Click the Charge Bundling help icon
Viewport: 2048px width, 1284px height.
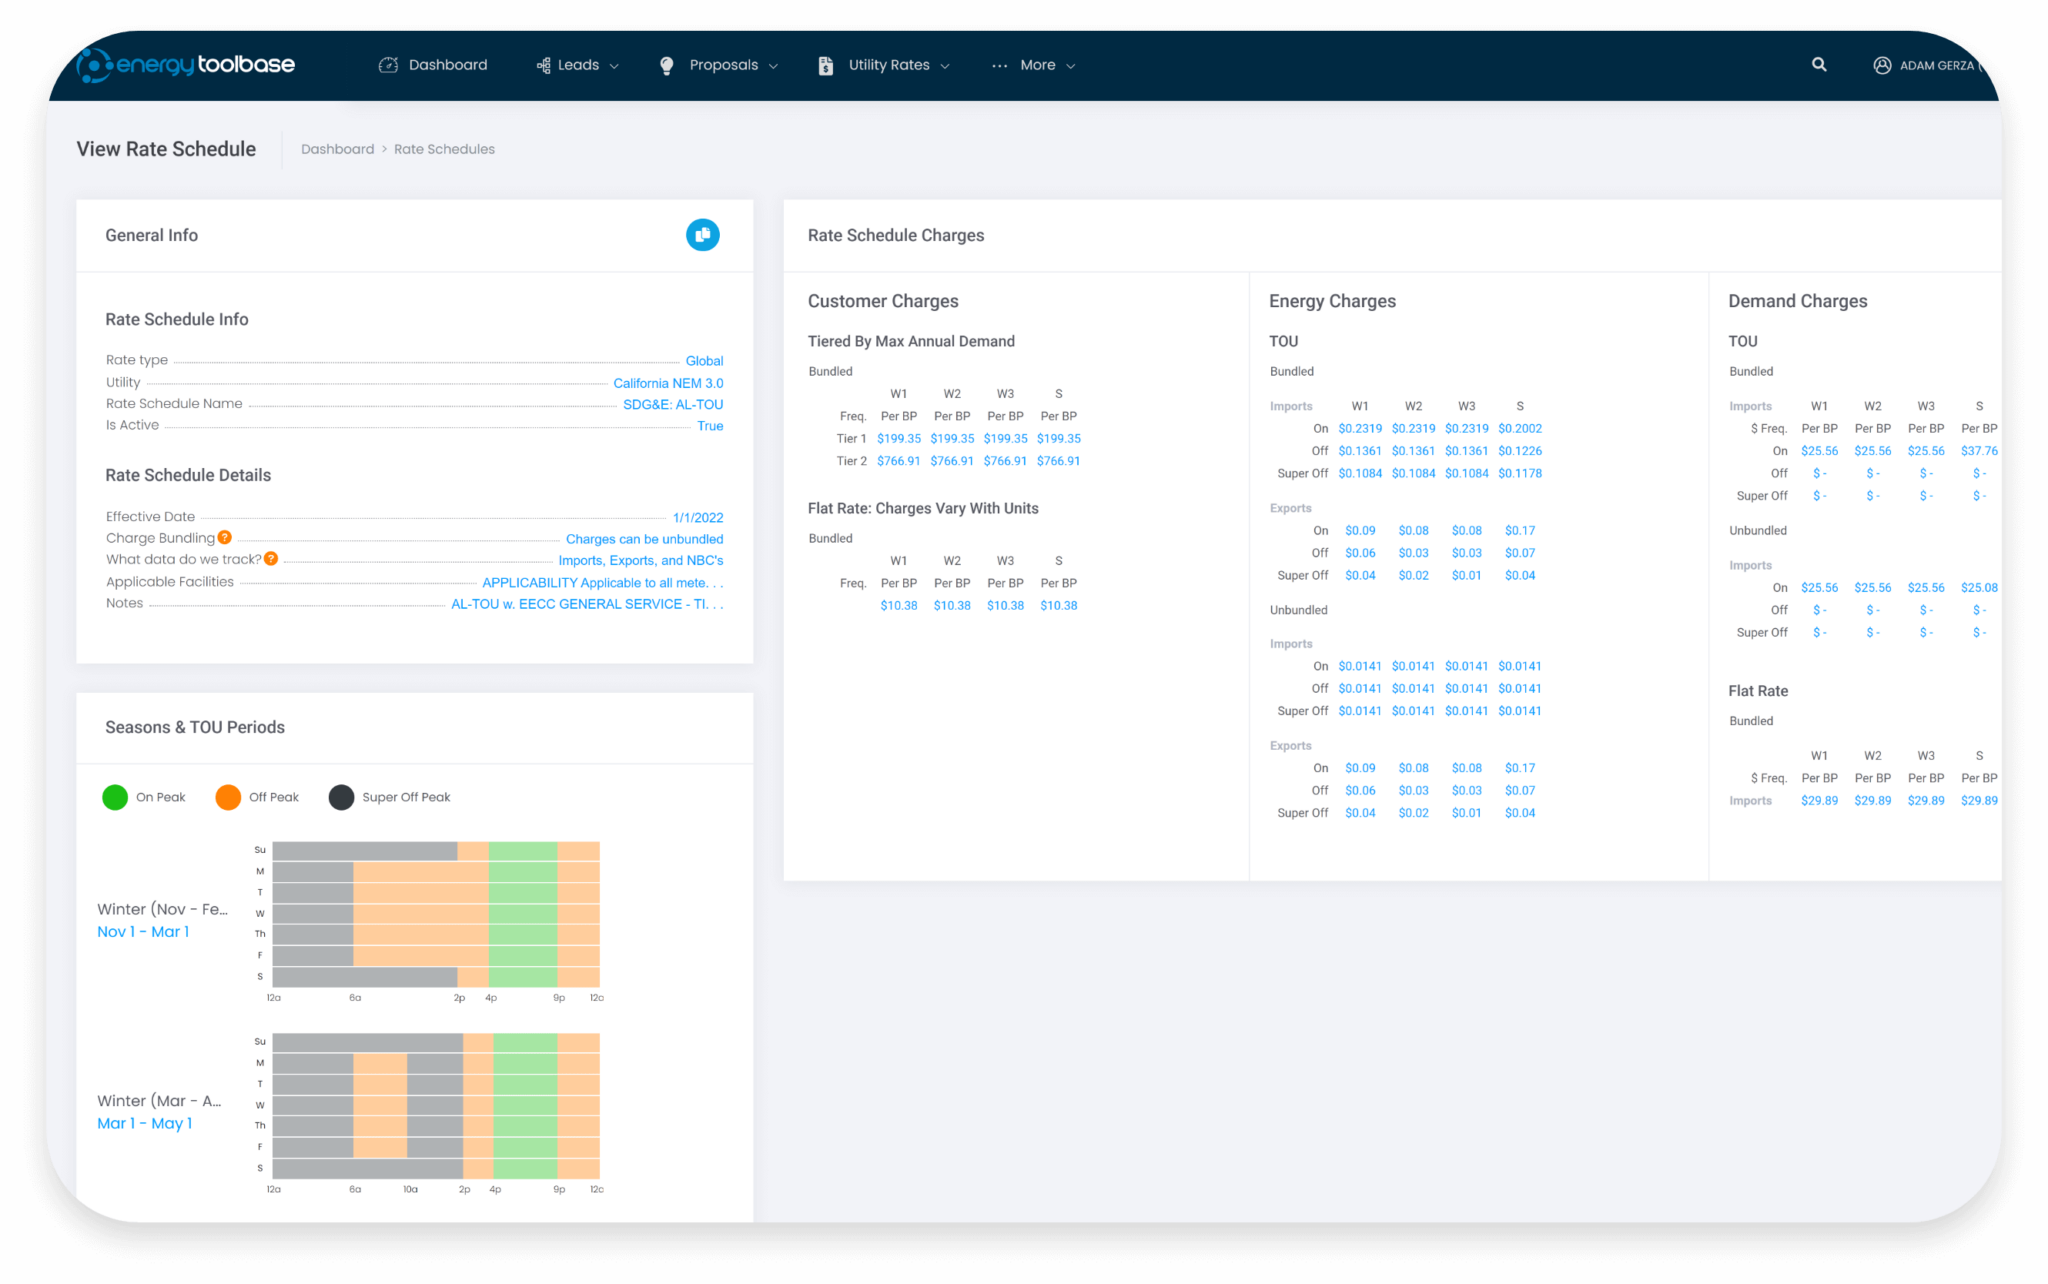tap(225, 537)
